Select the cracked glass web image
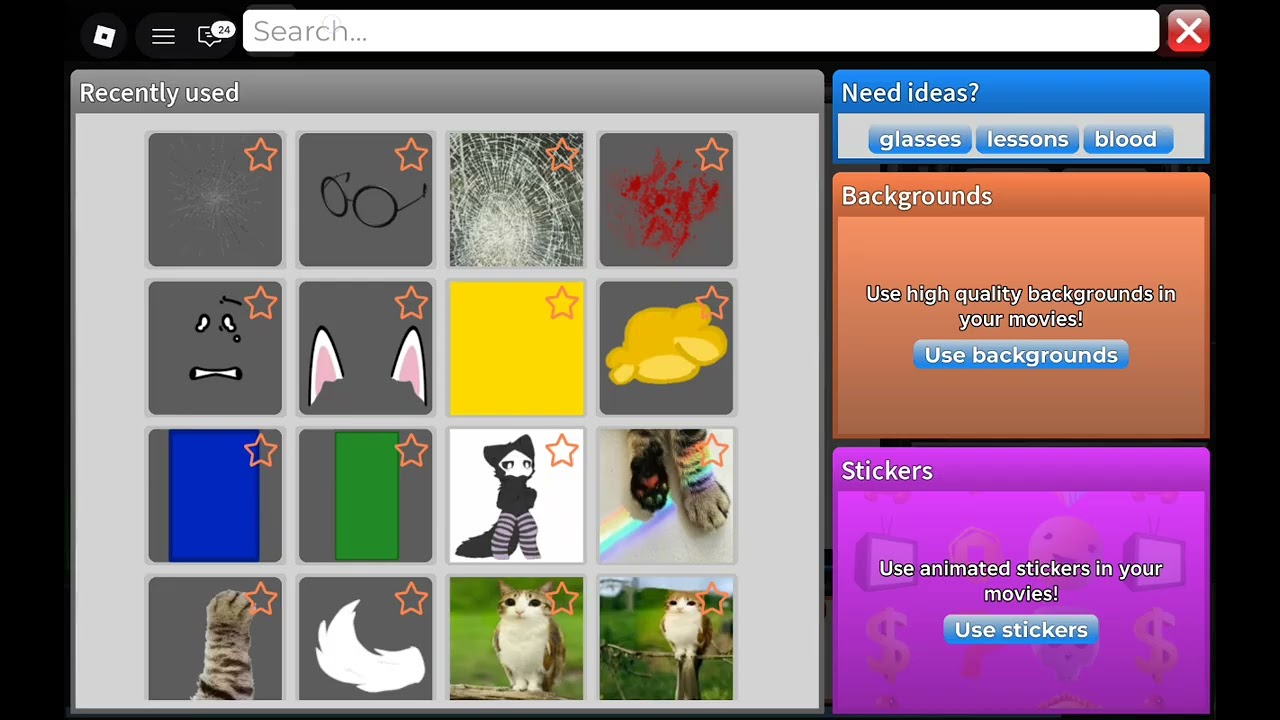This screenshot has height=720, width=1280. coord(215,200)
